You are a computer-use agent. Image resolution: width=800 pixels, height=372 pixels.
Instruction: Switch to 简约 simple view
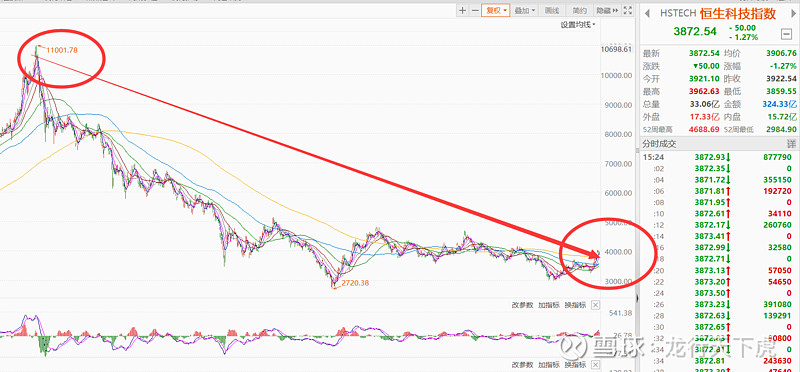(579, 10)
